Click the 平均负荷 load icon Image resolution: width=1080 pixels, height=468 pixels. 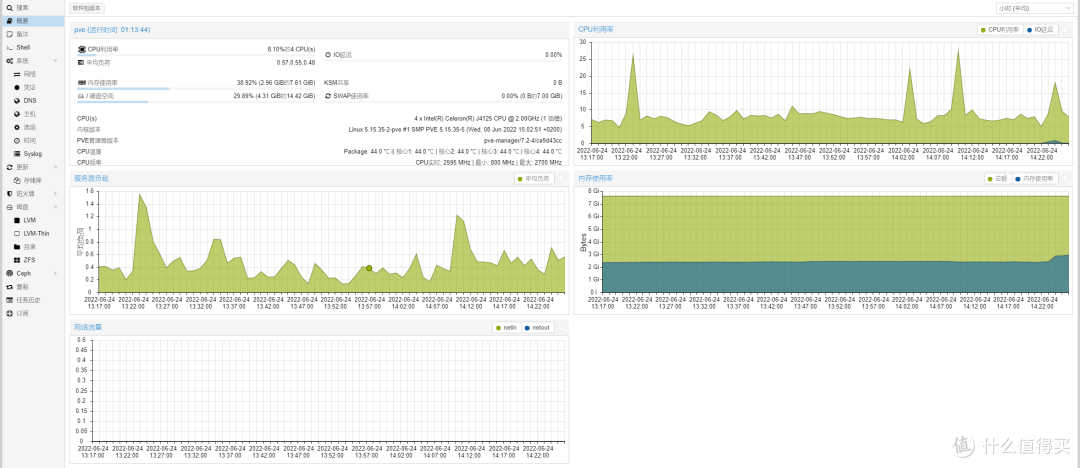81,63
